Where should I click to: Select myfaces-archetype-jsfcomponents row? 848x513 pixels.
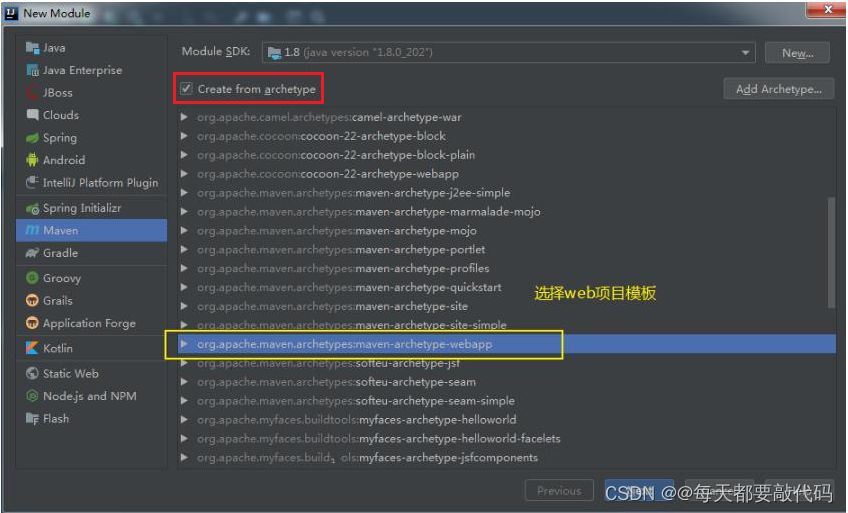(507, 457)
